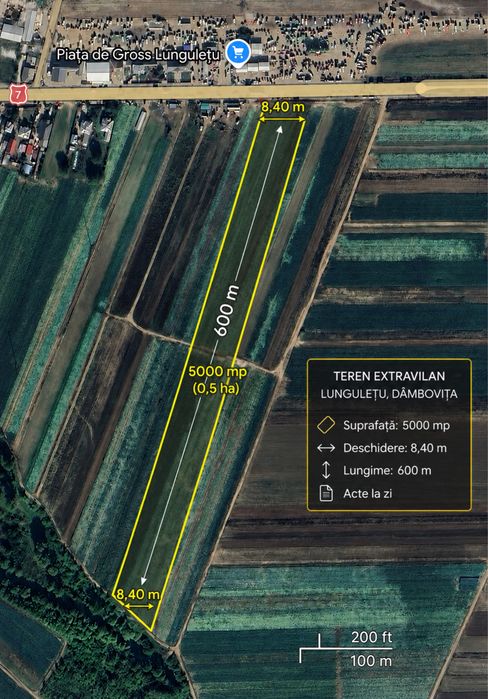Click the TEREN EXTRAVILAN heading
This screenshot has height=699, width=488.
pos(389,376)
